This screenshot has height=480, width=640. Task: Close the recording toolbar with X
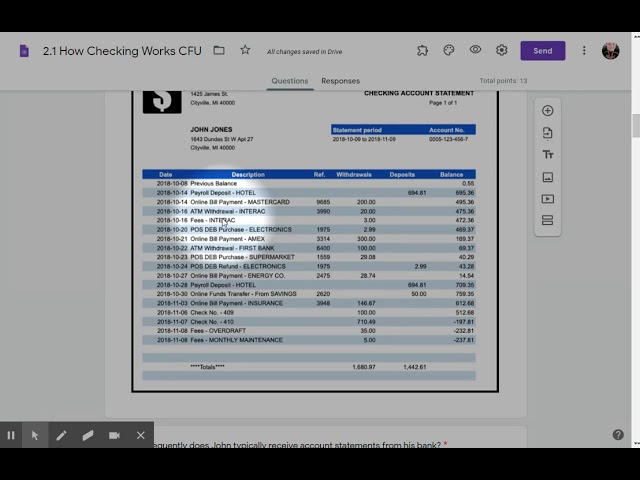coord(141,435)
